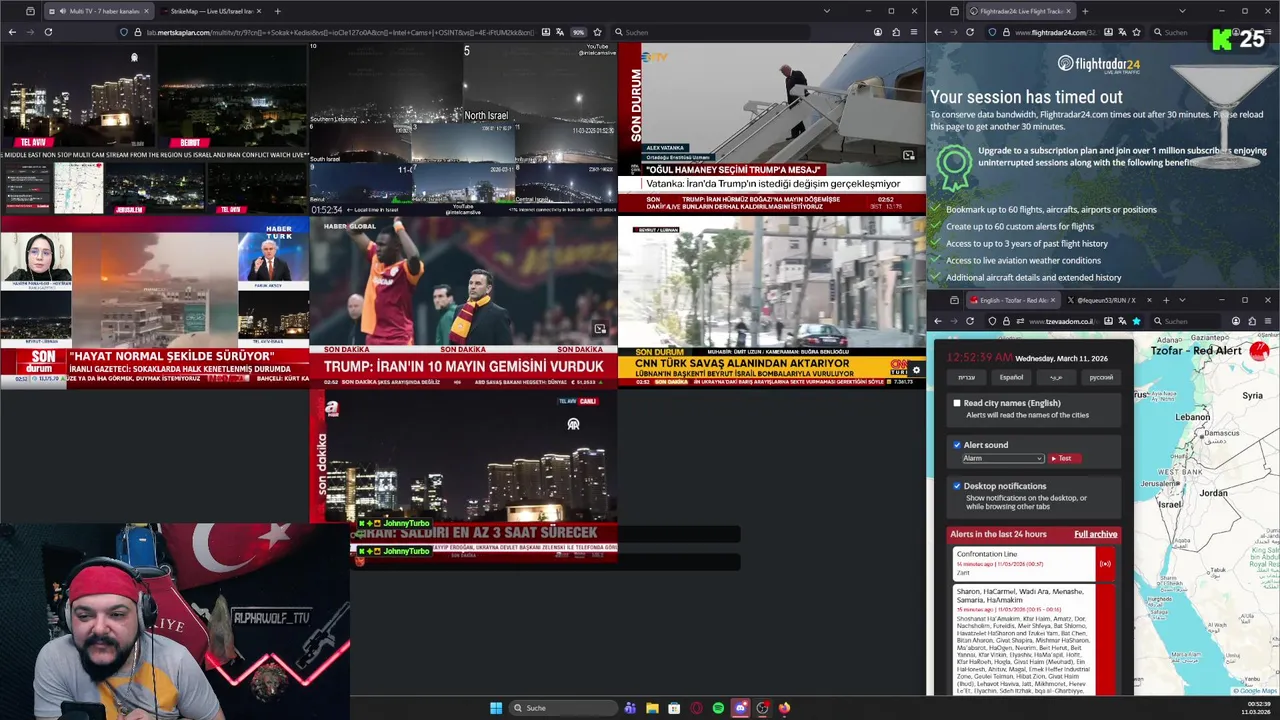Viewport: 1280px width, 720px height.
Task: Click the Windows taskbar Suche box
Action: pos(562,708)
